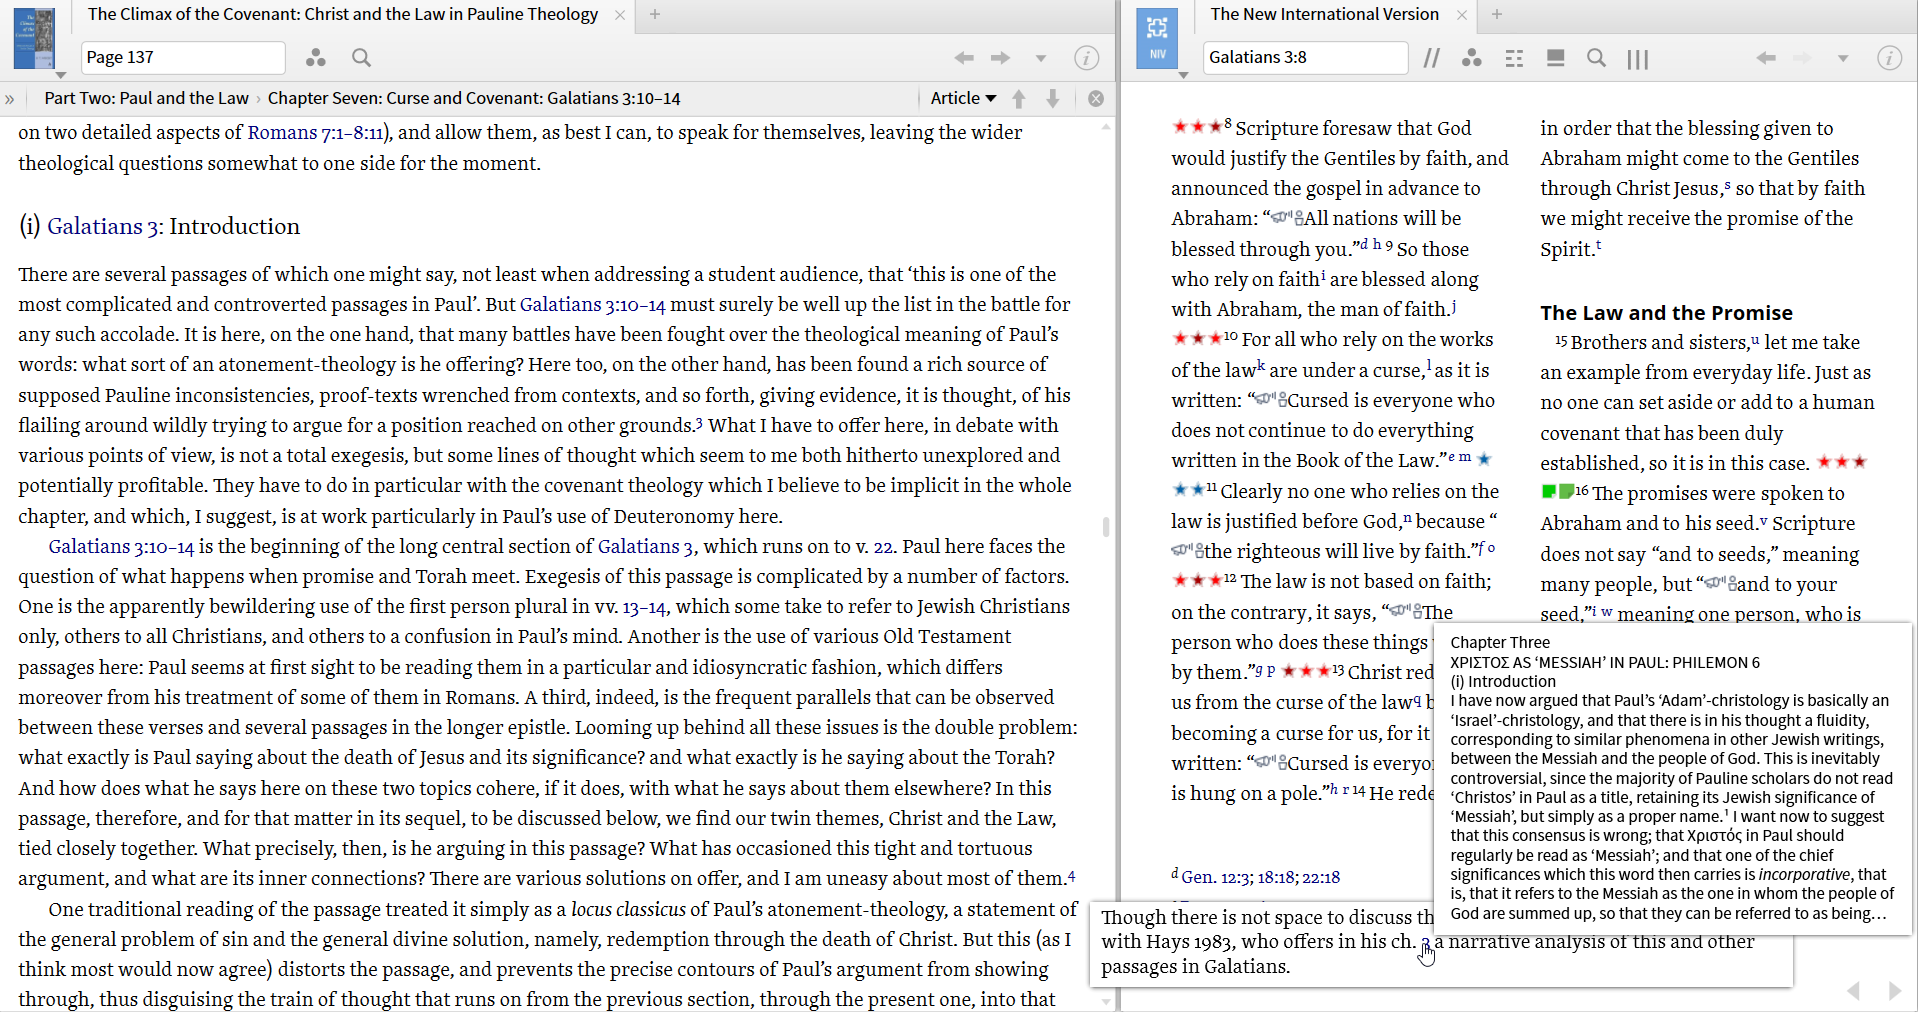
Task: Open the Article navigation dropdown
Action: [x=964, y=98]
